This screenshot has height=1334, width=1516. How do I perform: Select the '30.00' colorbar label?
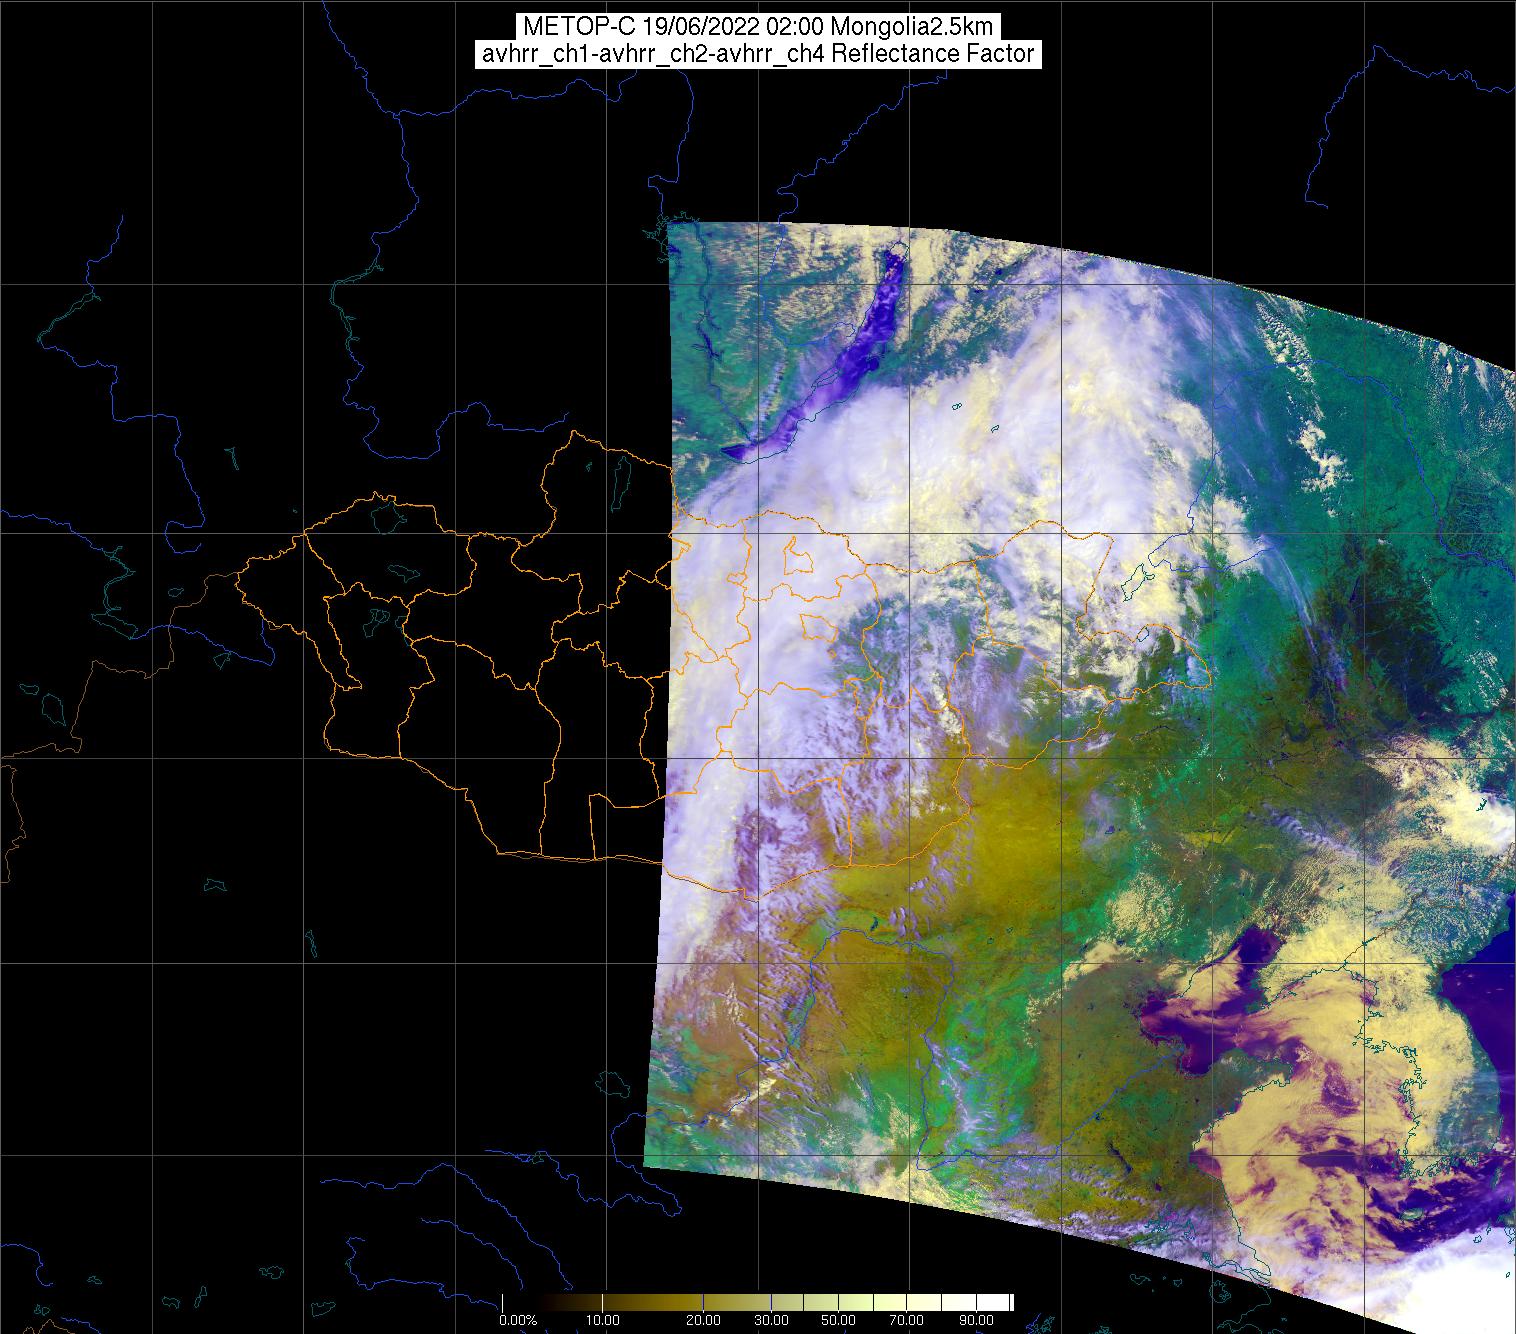(772, 1321)
